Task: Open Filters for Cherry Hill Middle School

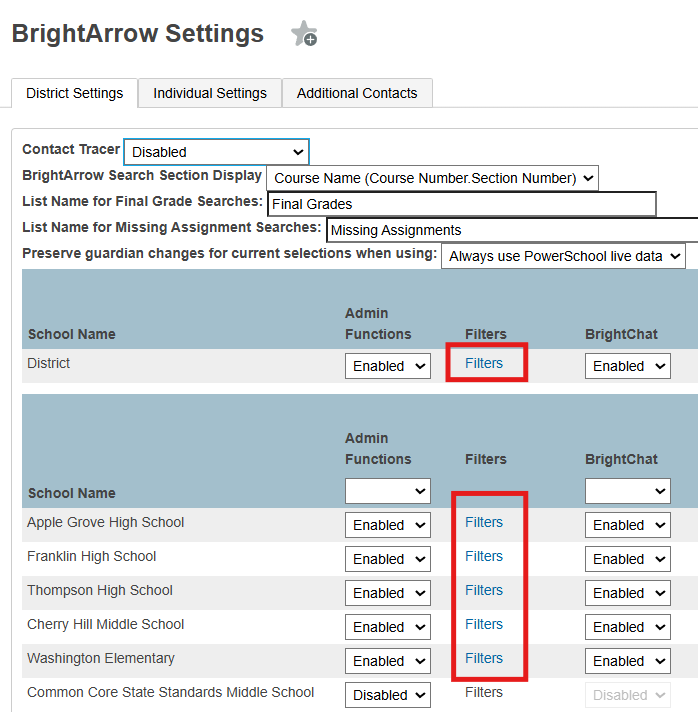Action: pos(484,624)
